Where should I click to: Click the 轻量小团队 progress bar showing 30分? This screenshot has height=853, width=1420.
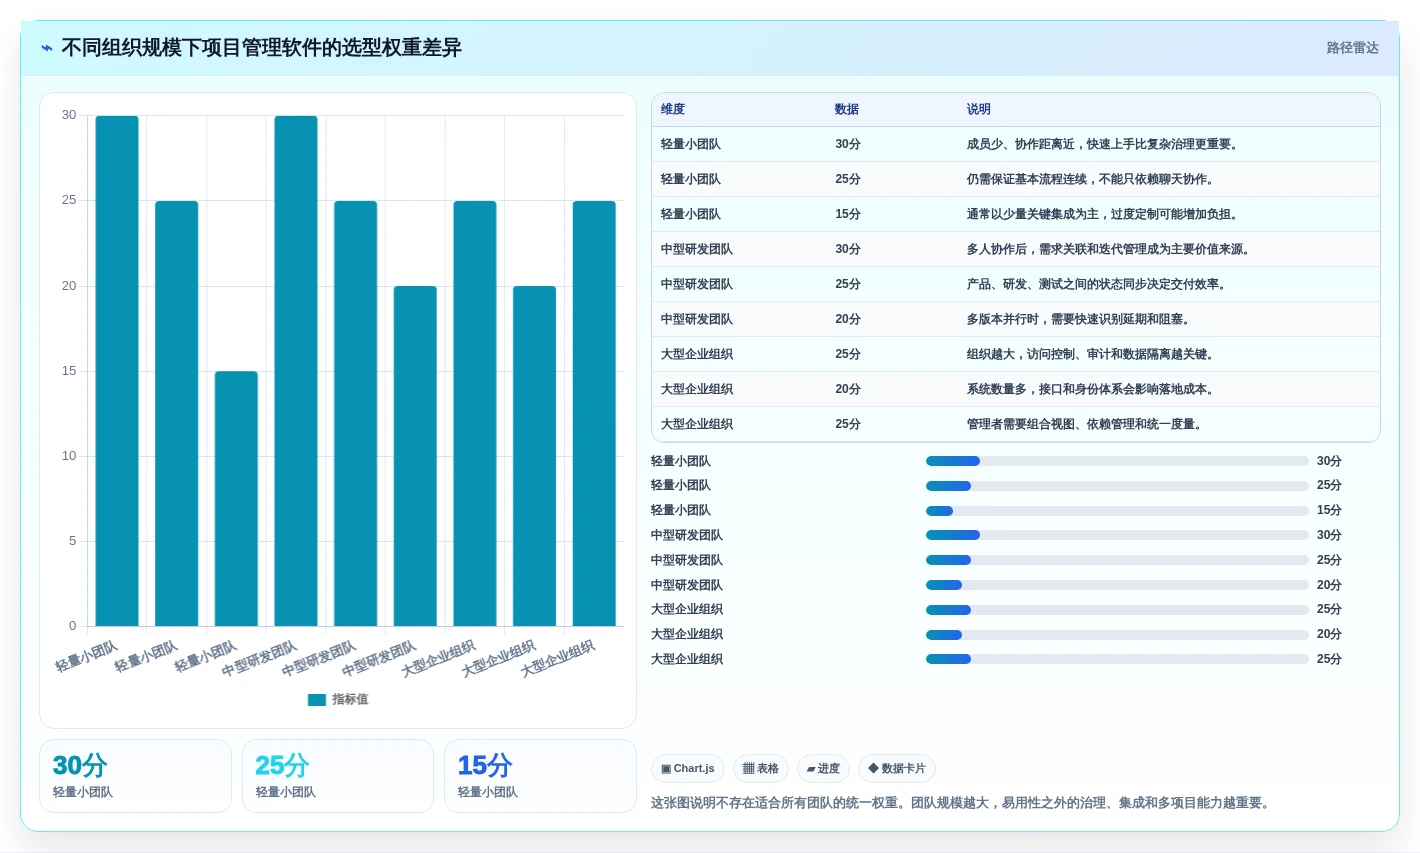click(x=1117, y=461)
